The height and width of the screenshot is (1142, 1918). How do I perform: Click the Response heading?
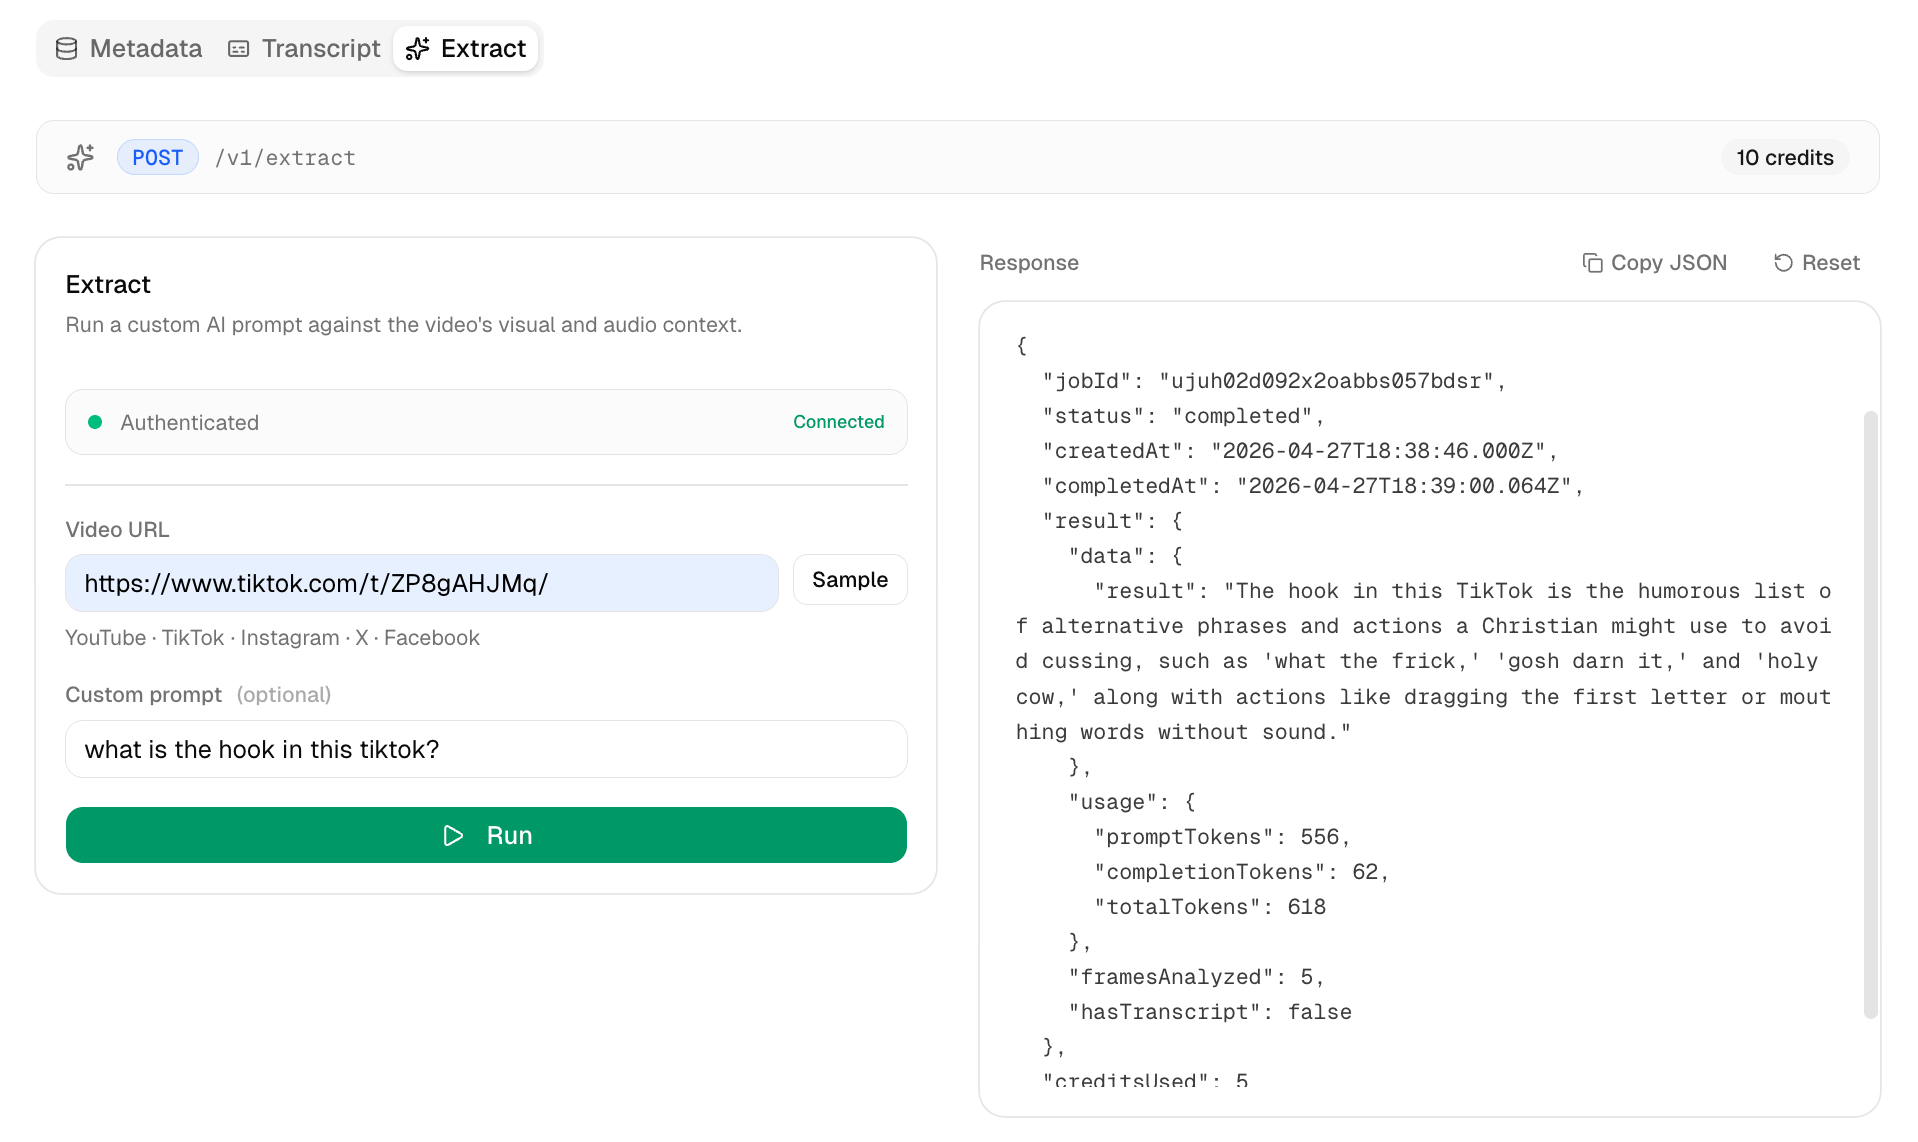(x=1029, y=263)
